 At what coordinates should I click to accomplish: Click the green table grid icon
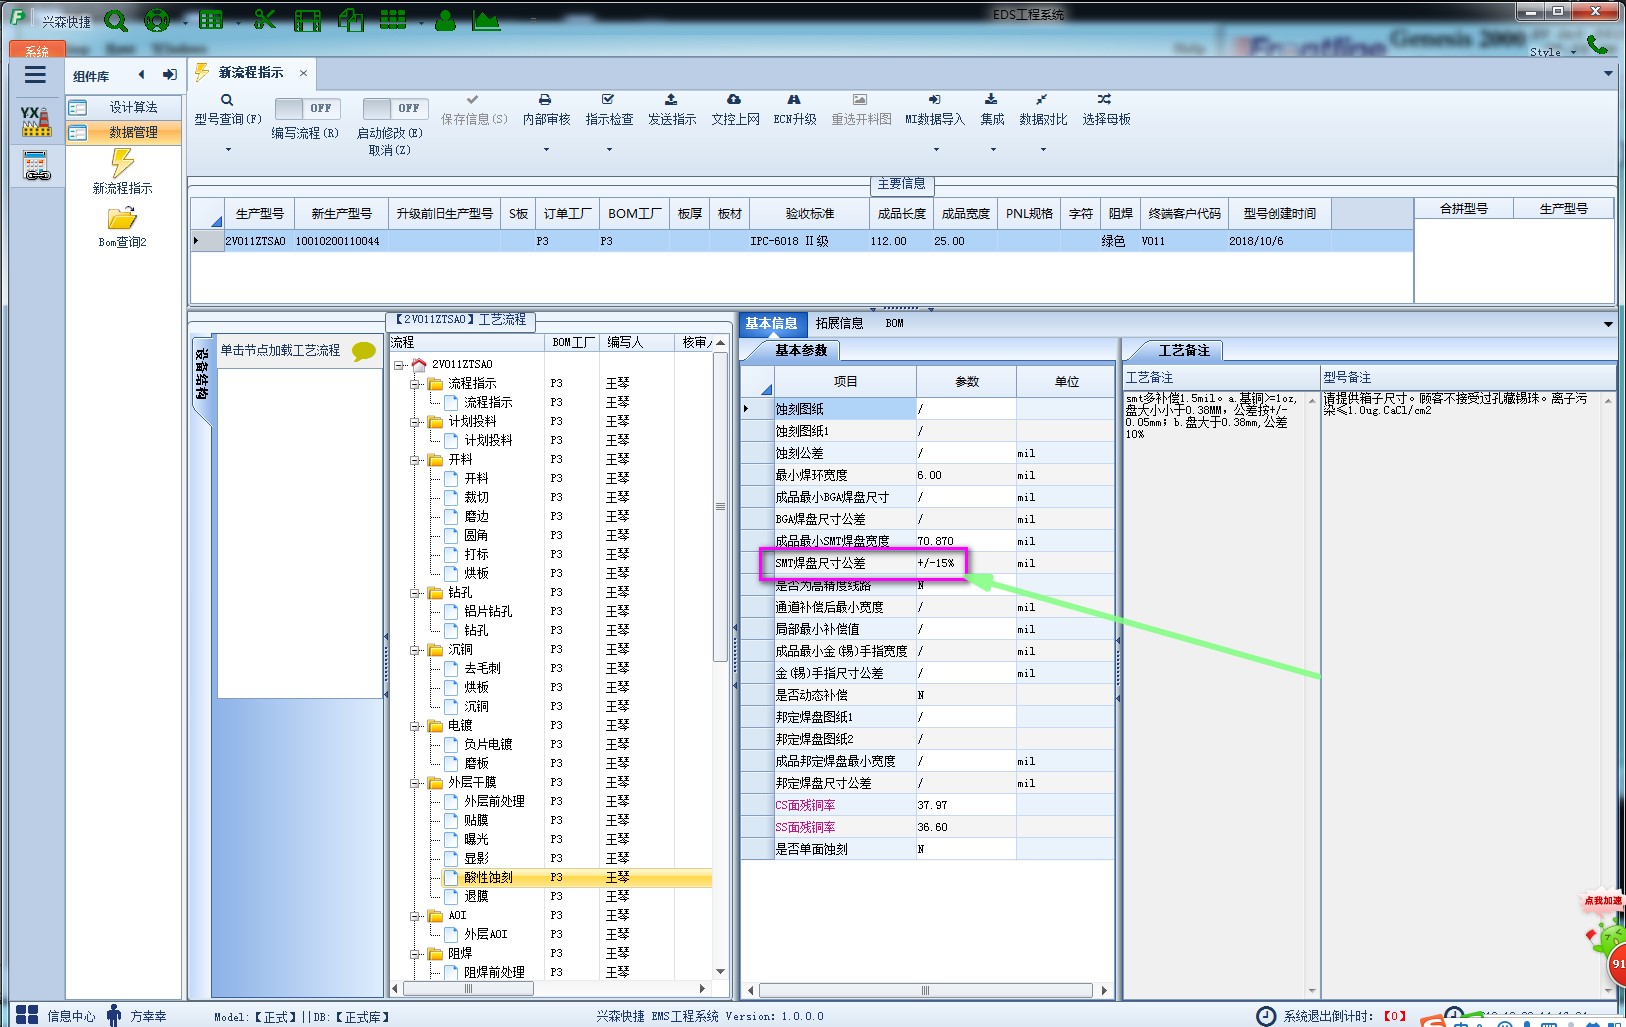click(211, 20)
